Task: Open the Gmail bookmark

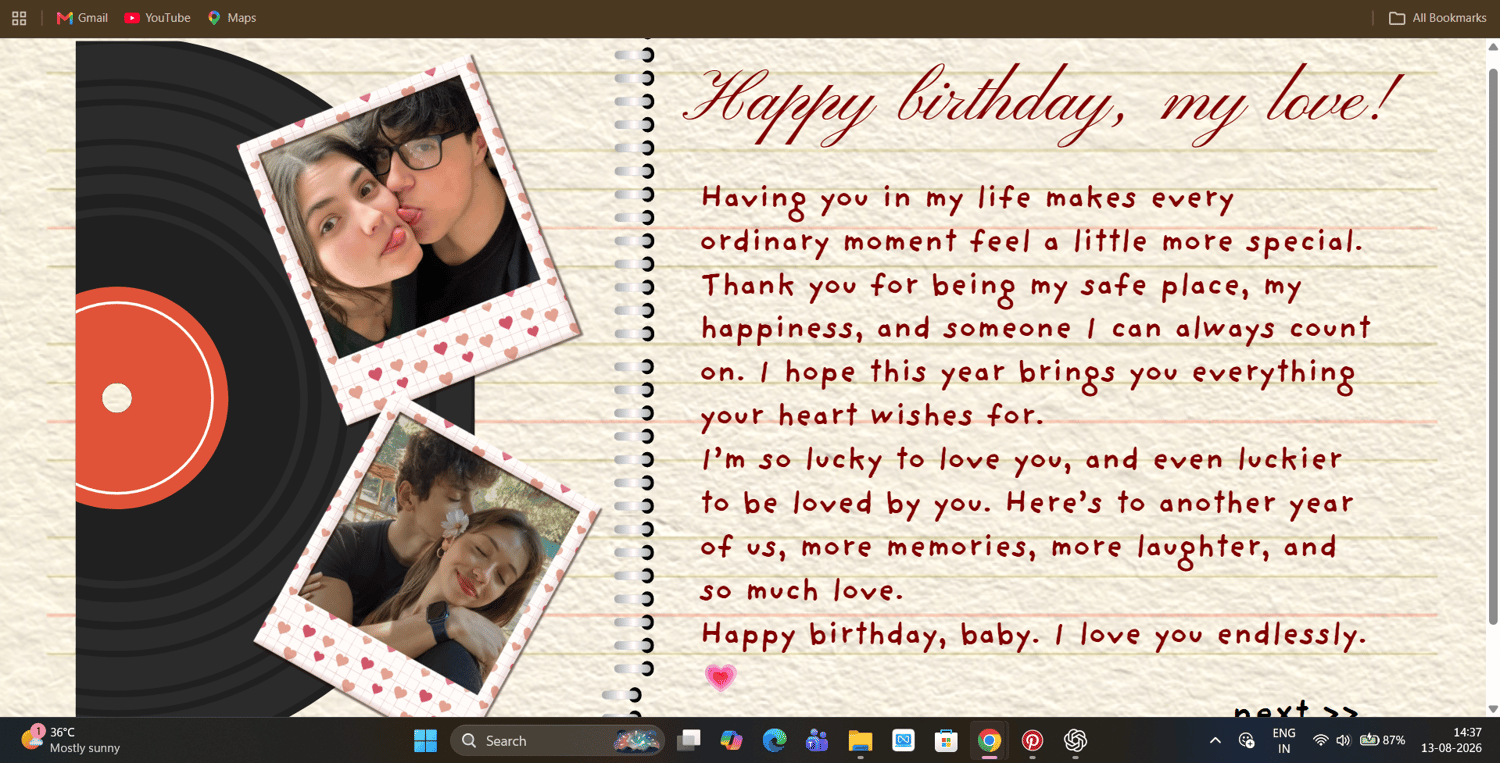Action: (x=82, y=18)
